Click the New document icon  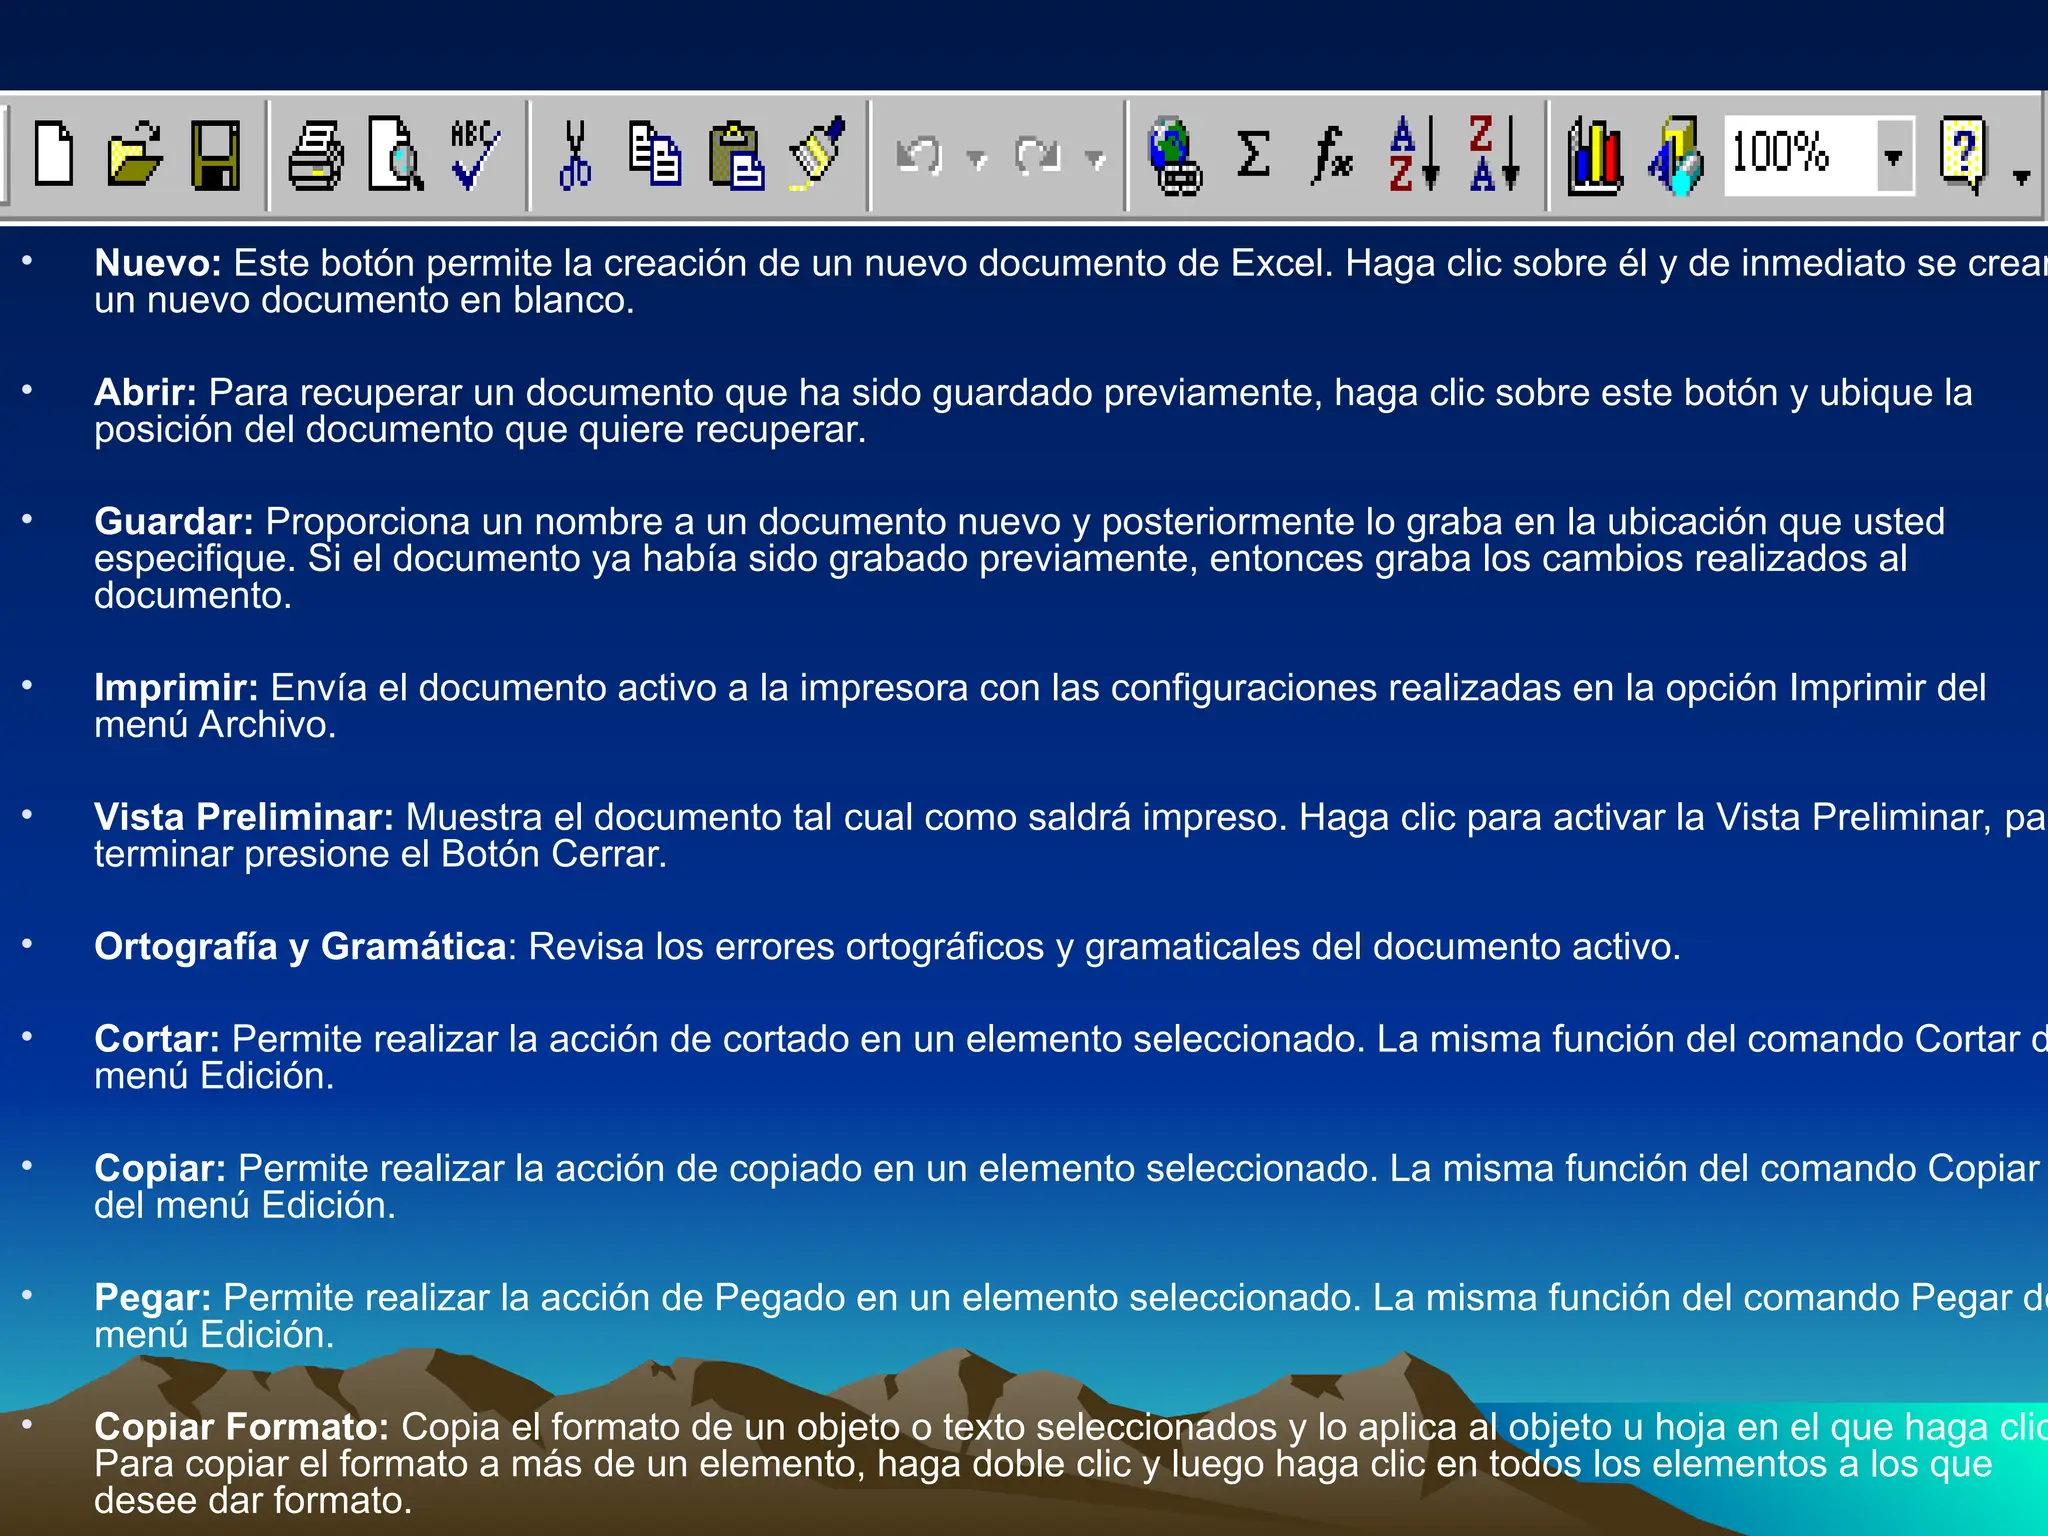coord(54,155)
